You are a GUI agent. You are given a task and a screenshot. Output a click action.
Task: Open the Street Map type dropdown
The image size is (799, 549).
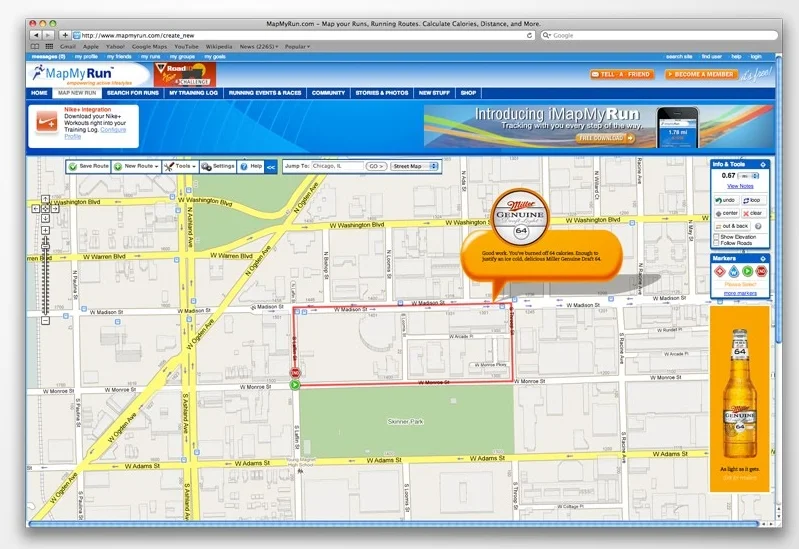point(415,166)
